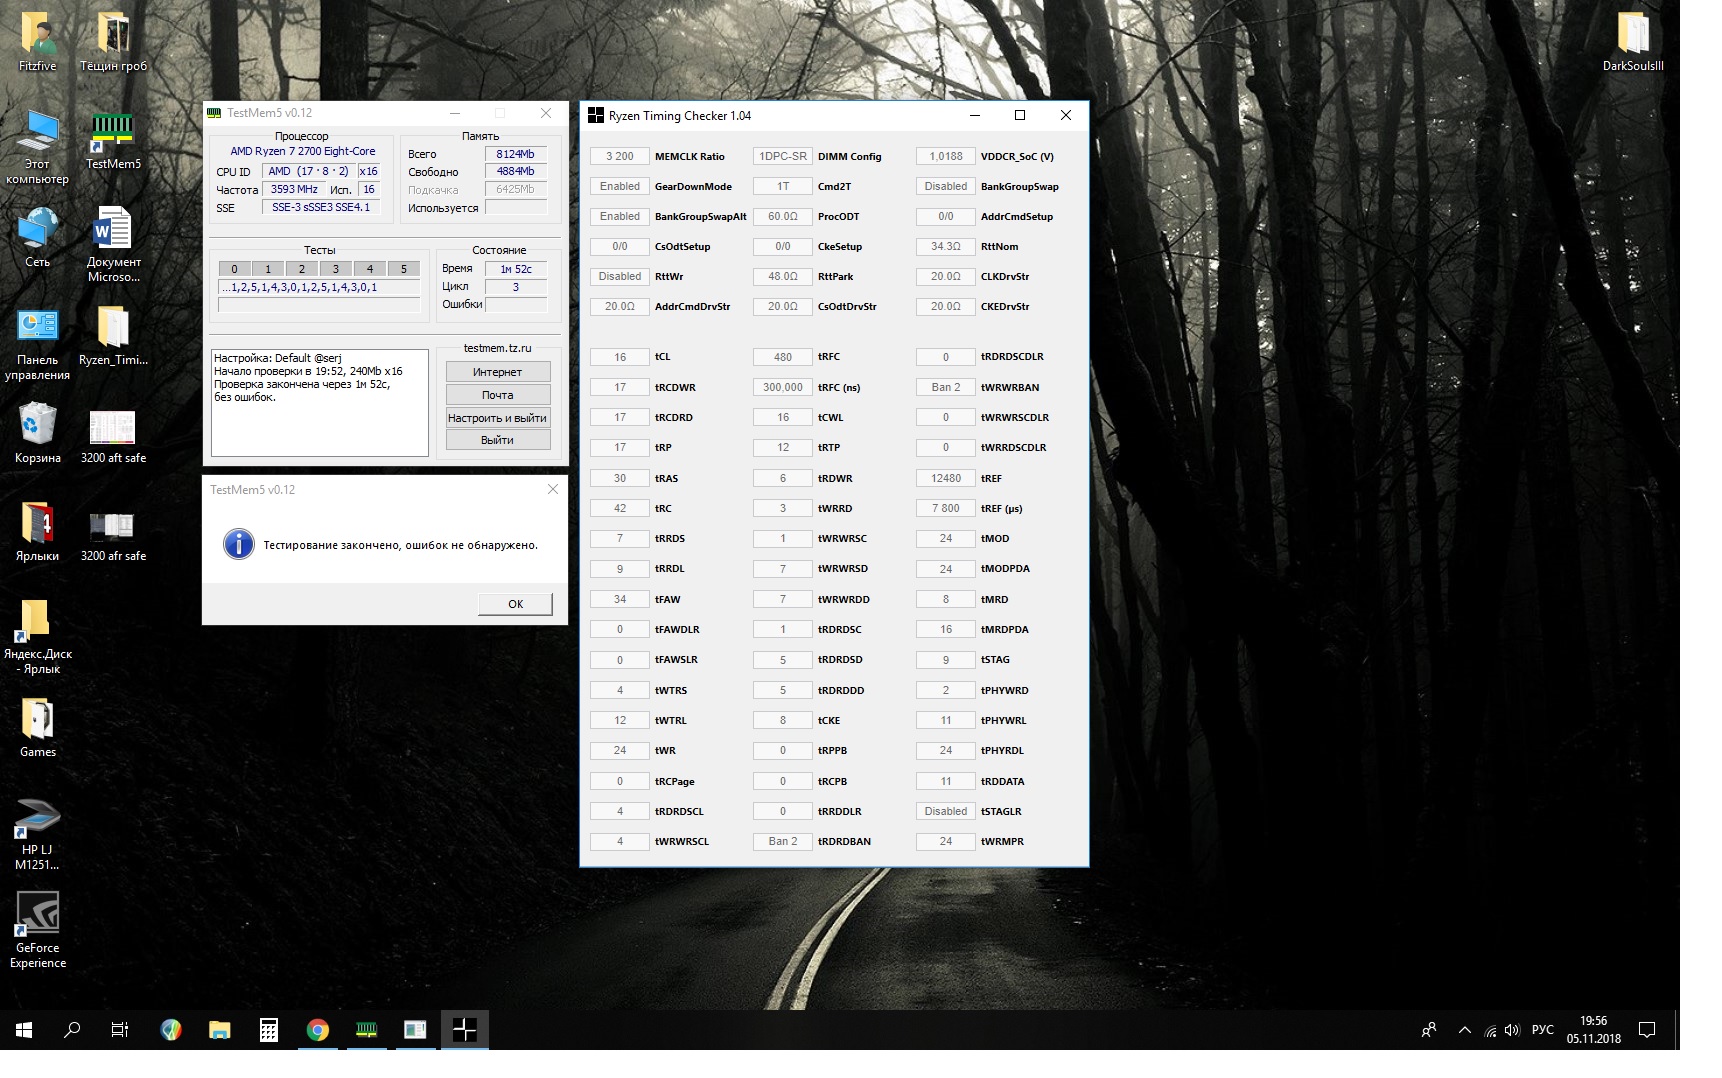Click the tCWL value field showing 16
1722x1078 pixels.
(783, 417)
